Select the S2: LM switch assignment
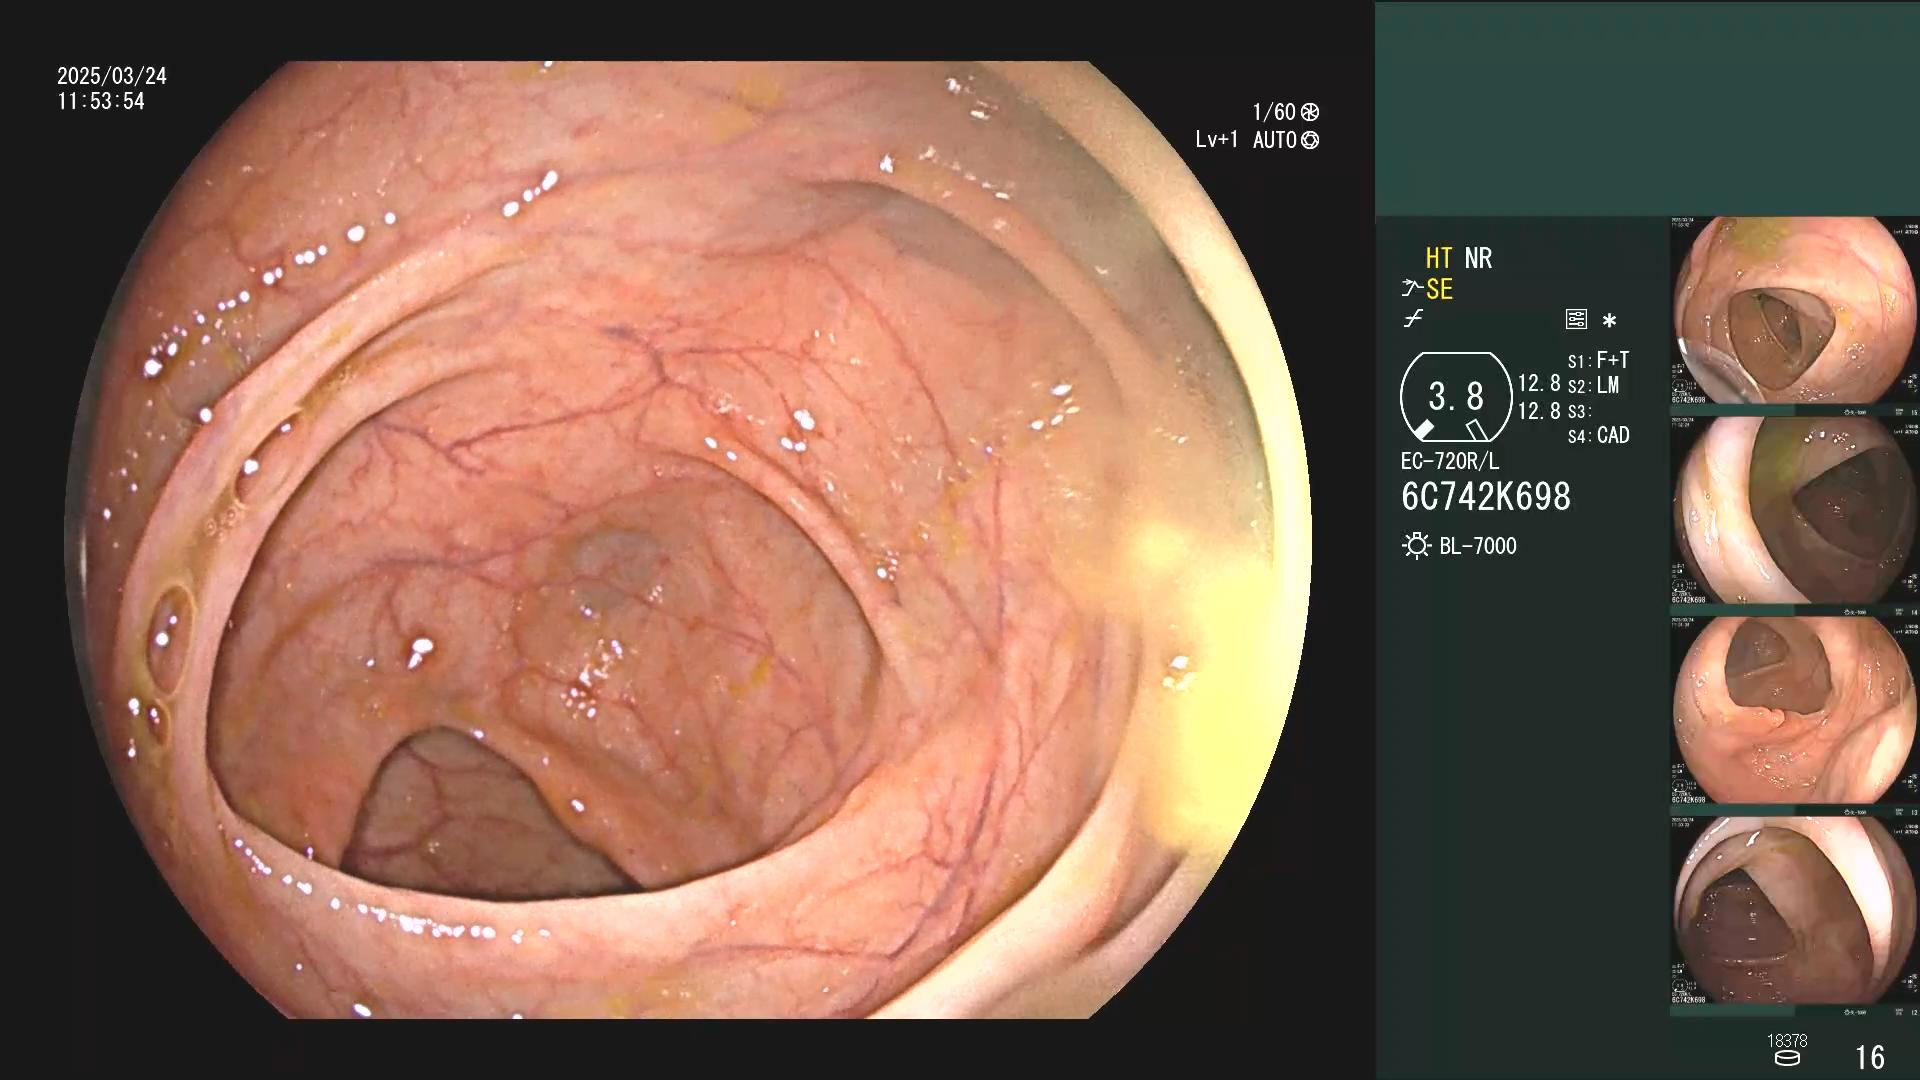This screenshot has height=1080, width=1920. (1593, 385)
